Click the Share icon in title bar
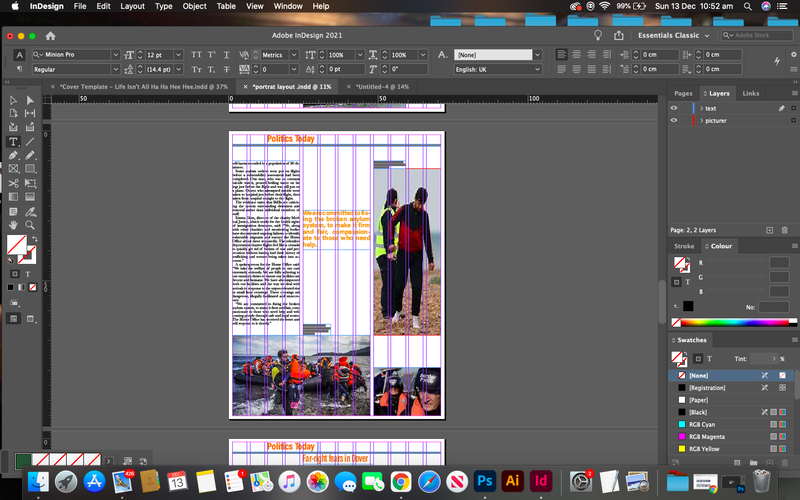800x500 pixels. pos(619,35)
